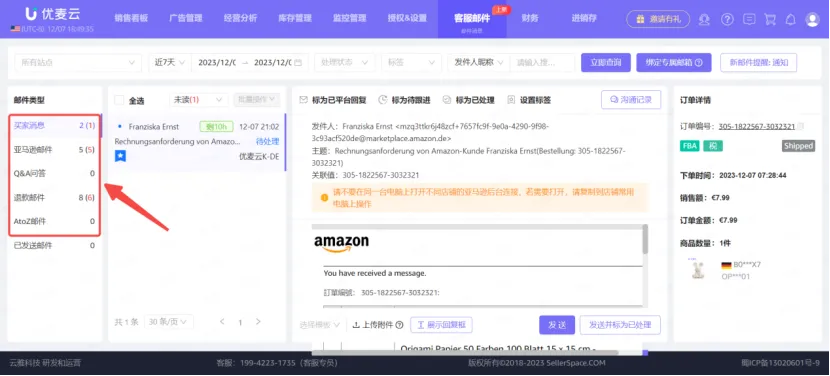Screen dimensions: 830x376
Task: Click the 展示回复框 button
Action: coord(441,325)
